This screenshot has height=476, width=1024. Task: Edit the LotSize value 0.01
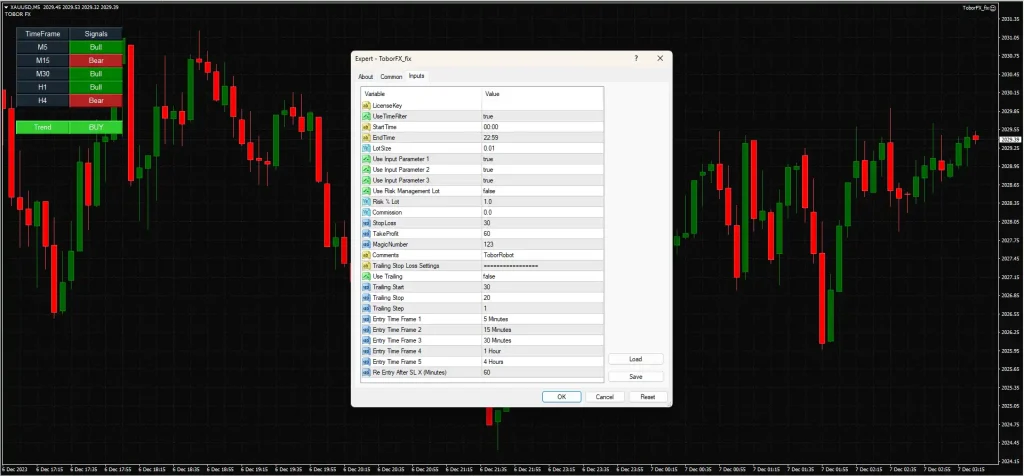pyautogui.click(x=542, y=148)
